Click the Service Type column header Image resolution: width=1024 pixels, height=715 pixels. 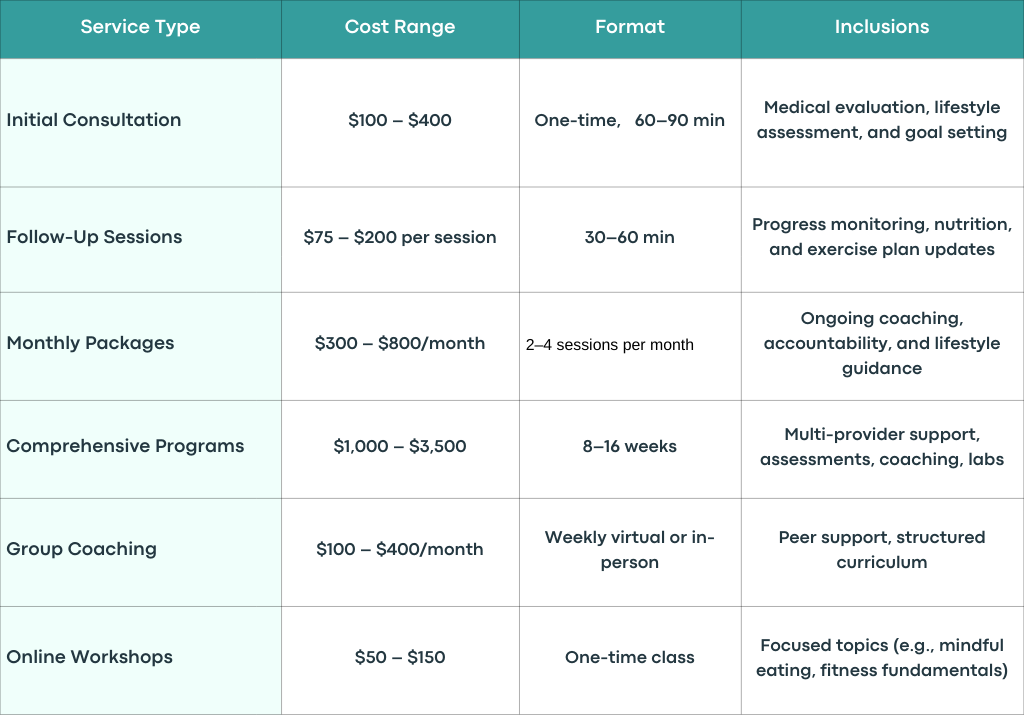click(x=140, y=29)
